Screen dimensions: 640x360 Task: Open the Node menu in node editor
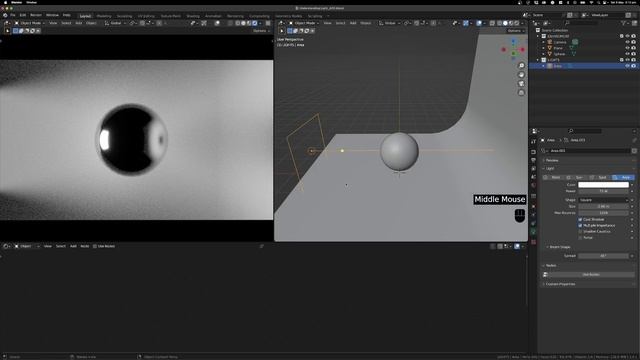pos(84,246)
